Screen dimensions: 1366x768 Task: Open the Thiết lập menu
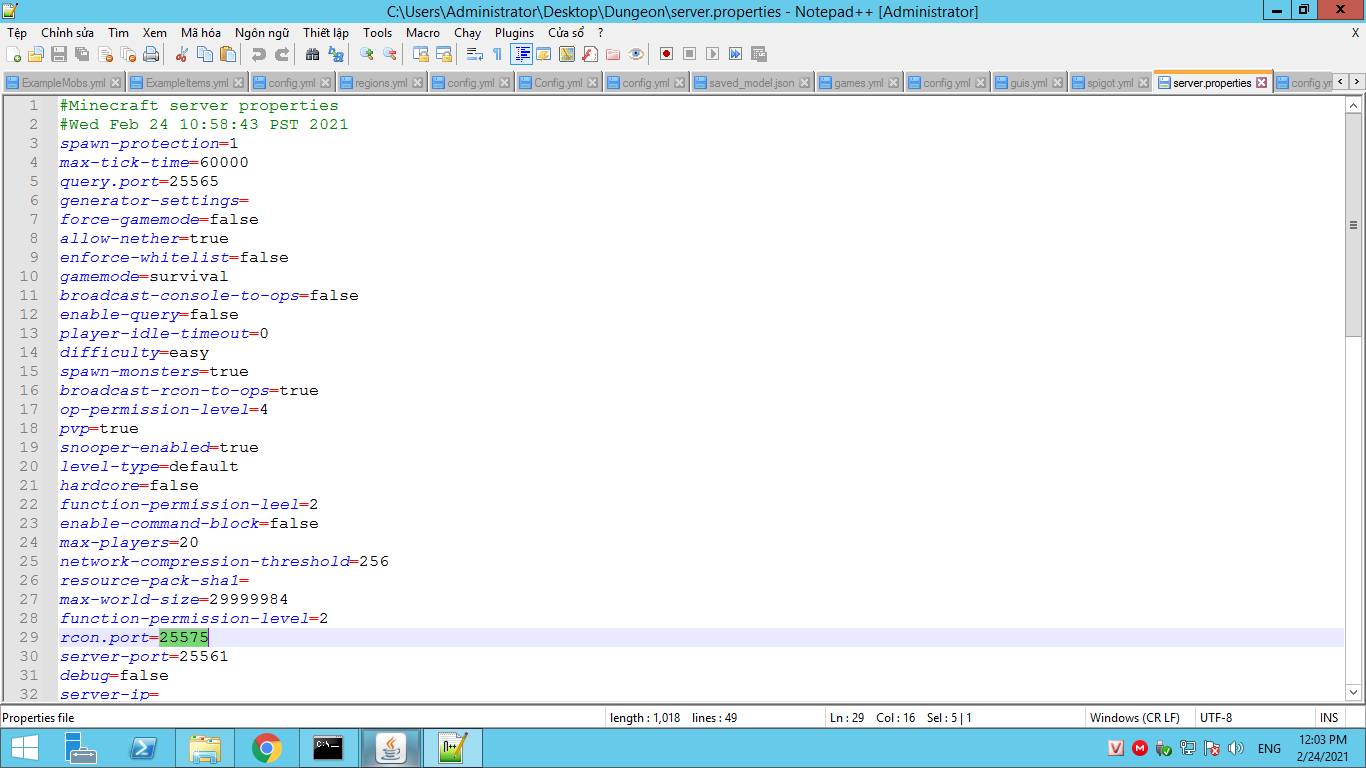(x=326, y=33)
